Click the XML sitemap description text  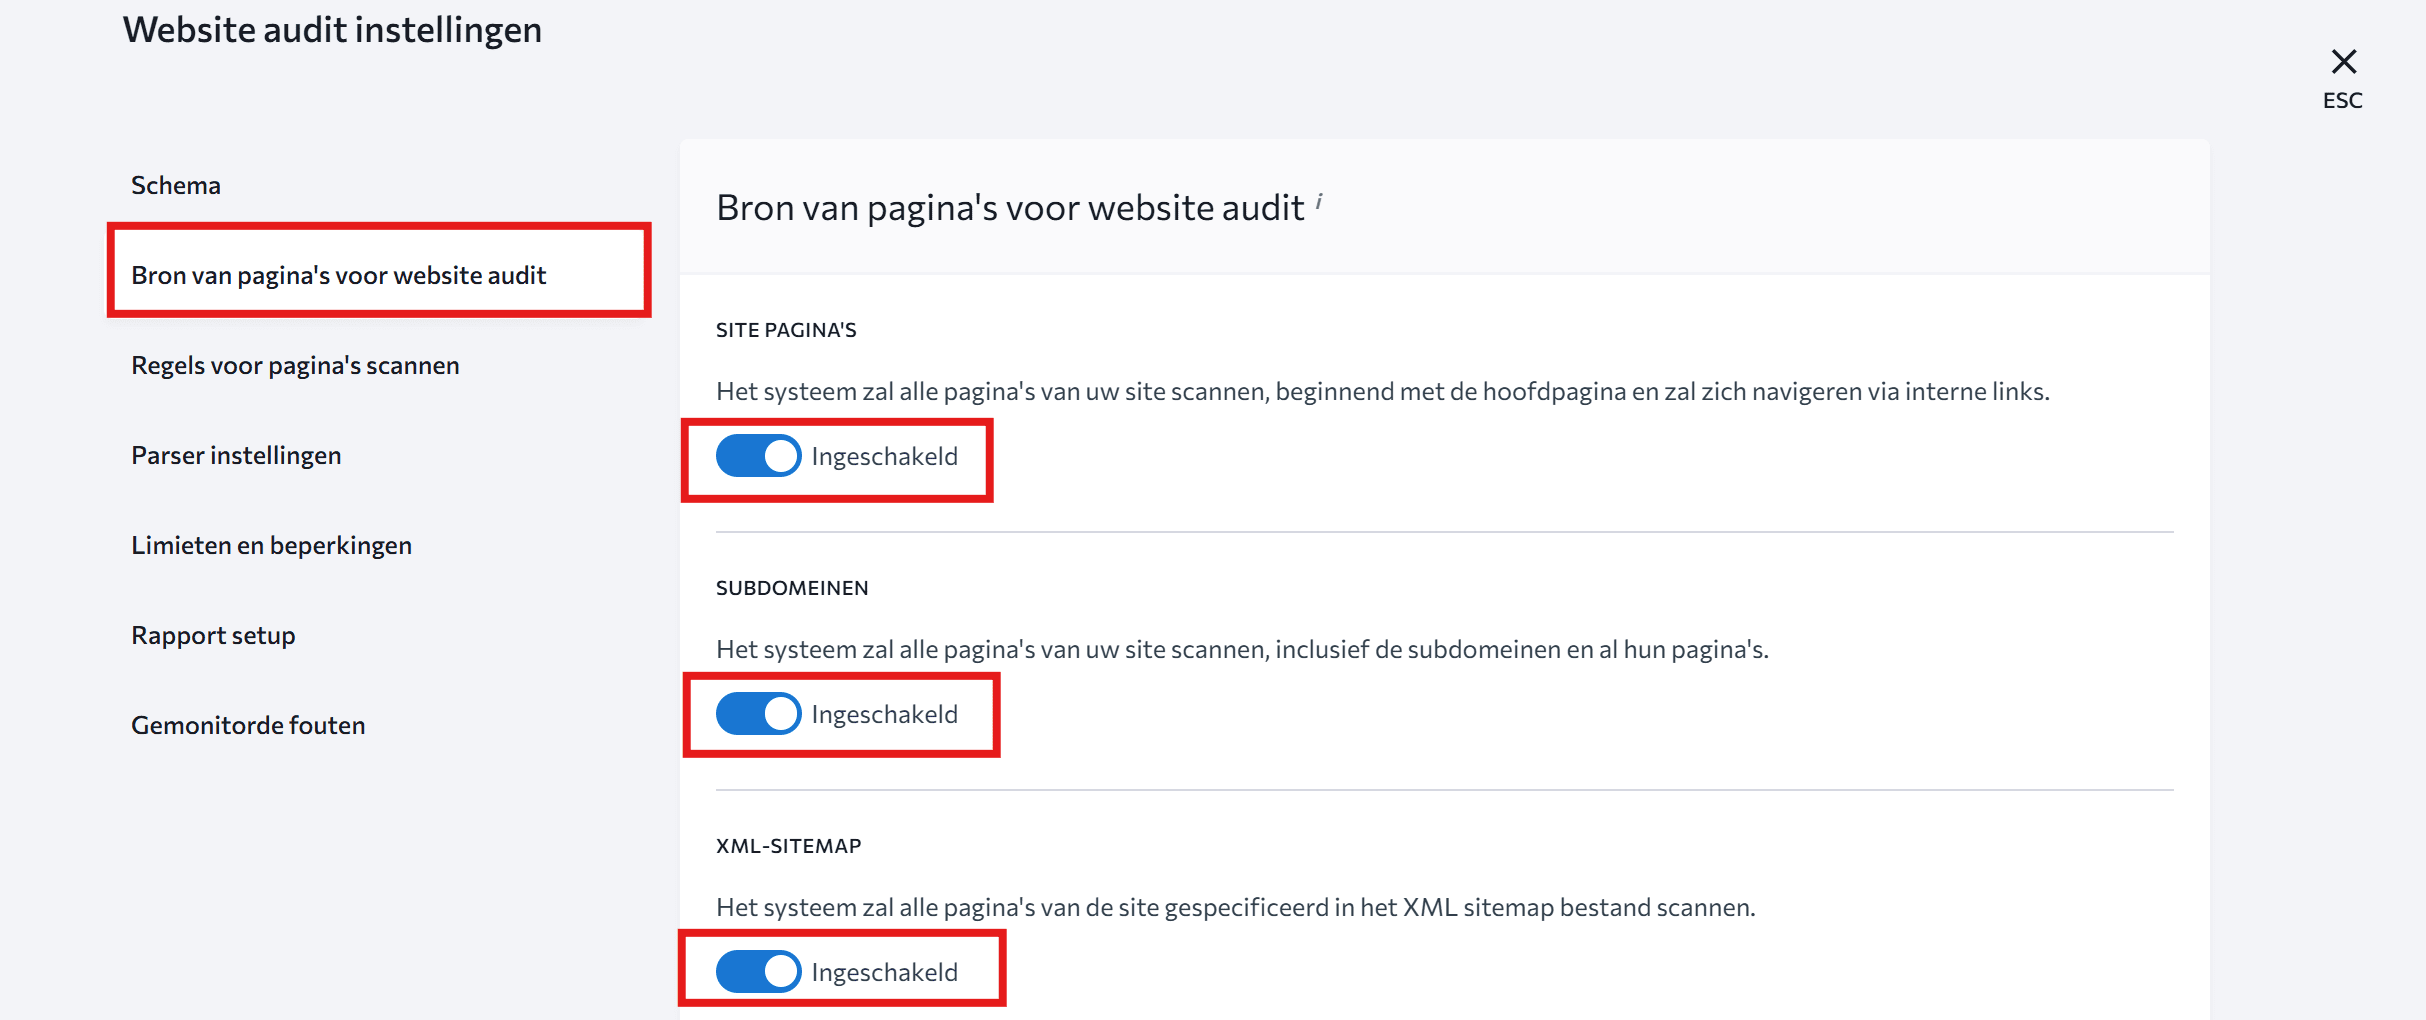pos(1235,907)
